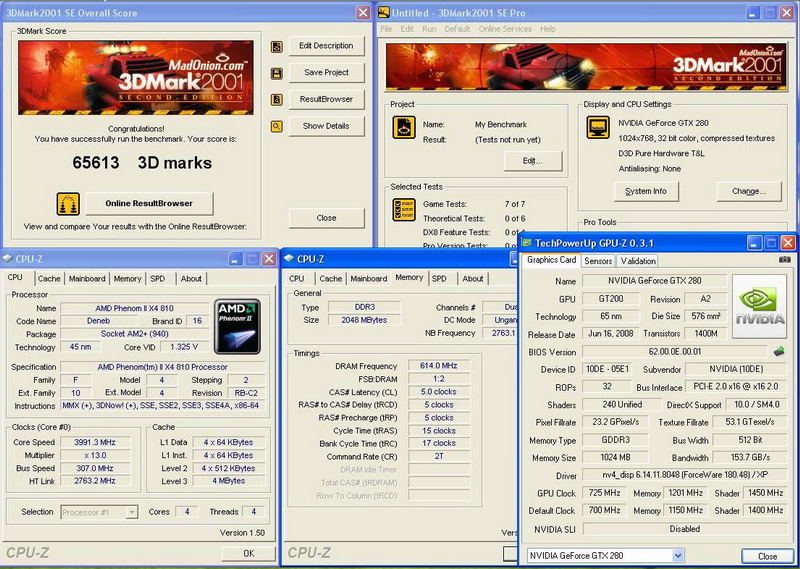Open the Online ResultBrowser
Screen dimensions: 800x569
(149, 203)
